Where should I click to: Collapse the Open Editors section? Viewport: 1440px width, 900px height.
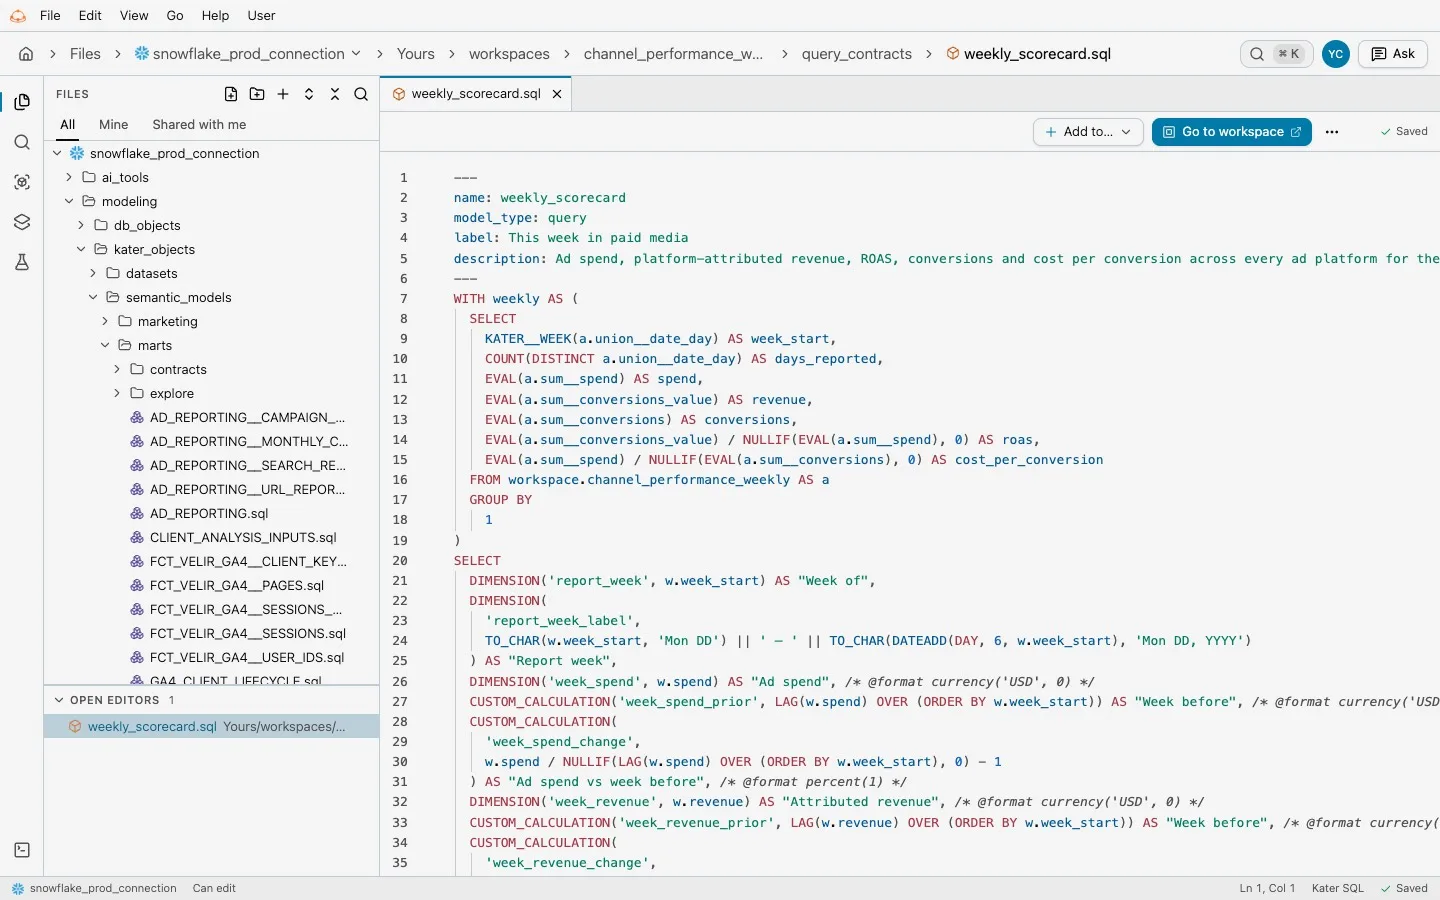click(x=59, y=700)
